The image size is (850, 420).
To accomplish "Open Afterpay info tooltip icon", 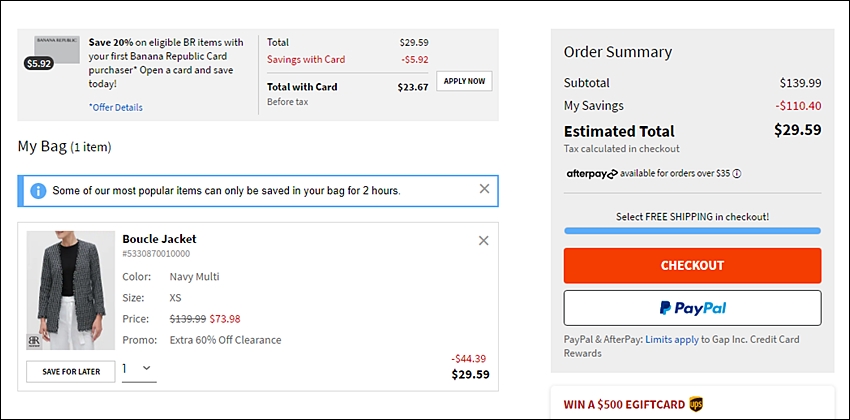I will (x=737, y=174).
